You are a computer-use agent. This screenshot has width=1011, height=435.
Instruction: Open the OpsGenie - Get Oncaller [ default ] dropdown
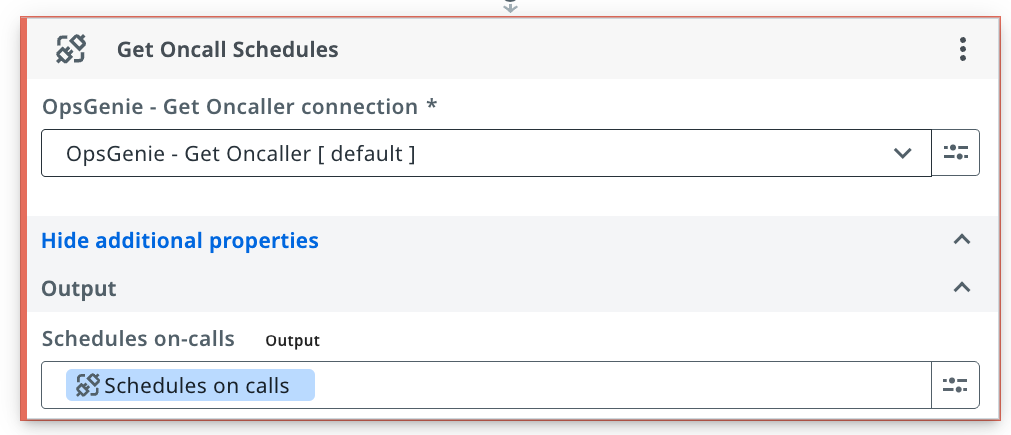point(486,153)
